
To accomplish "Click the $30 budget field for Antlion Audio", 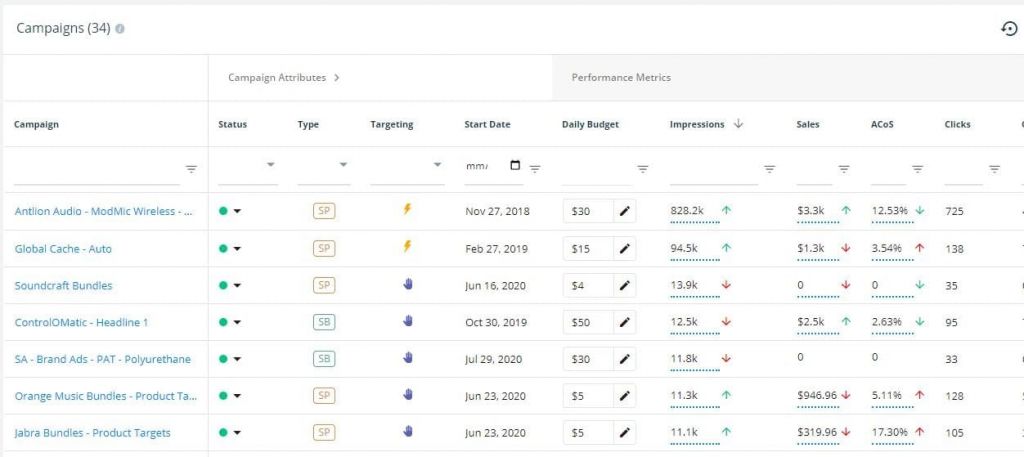I will [588, 212].
